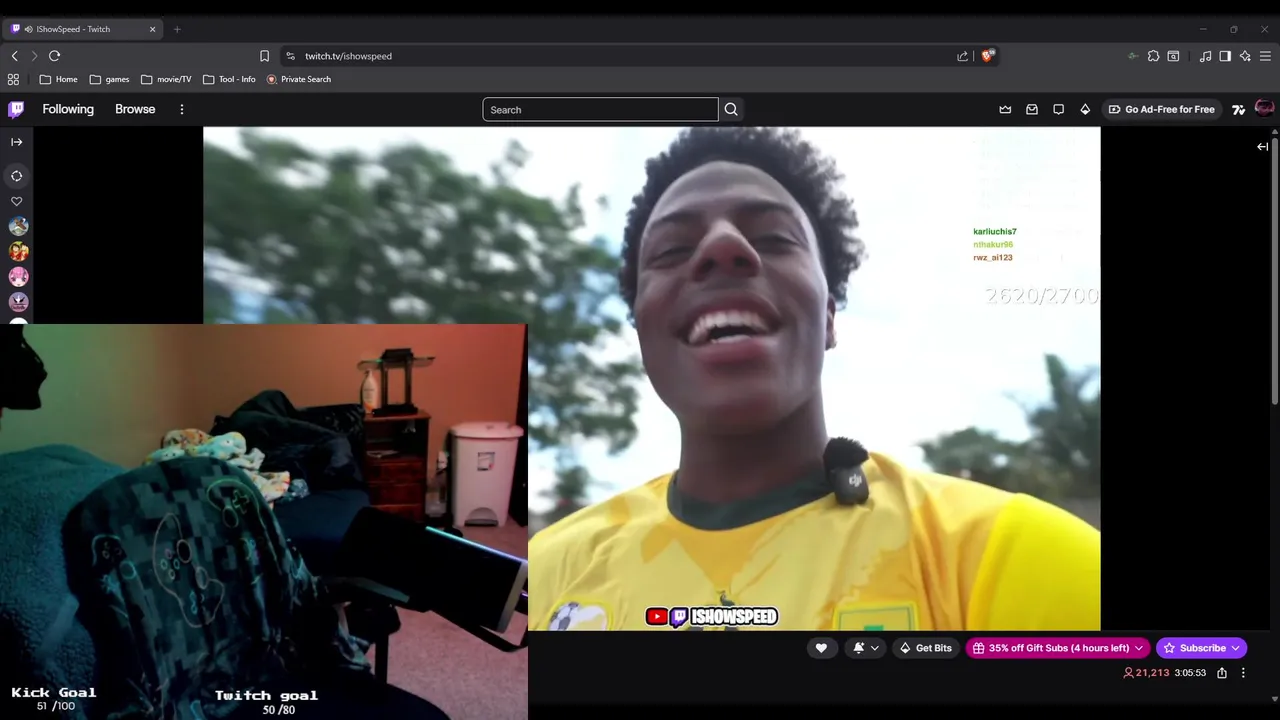Viewport: 1280px width, 720px height.
Task: Click the bookmark icon in the address bar
Action: pos(264,56)
